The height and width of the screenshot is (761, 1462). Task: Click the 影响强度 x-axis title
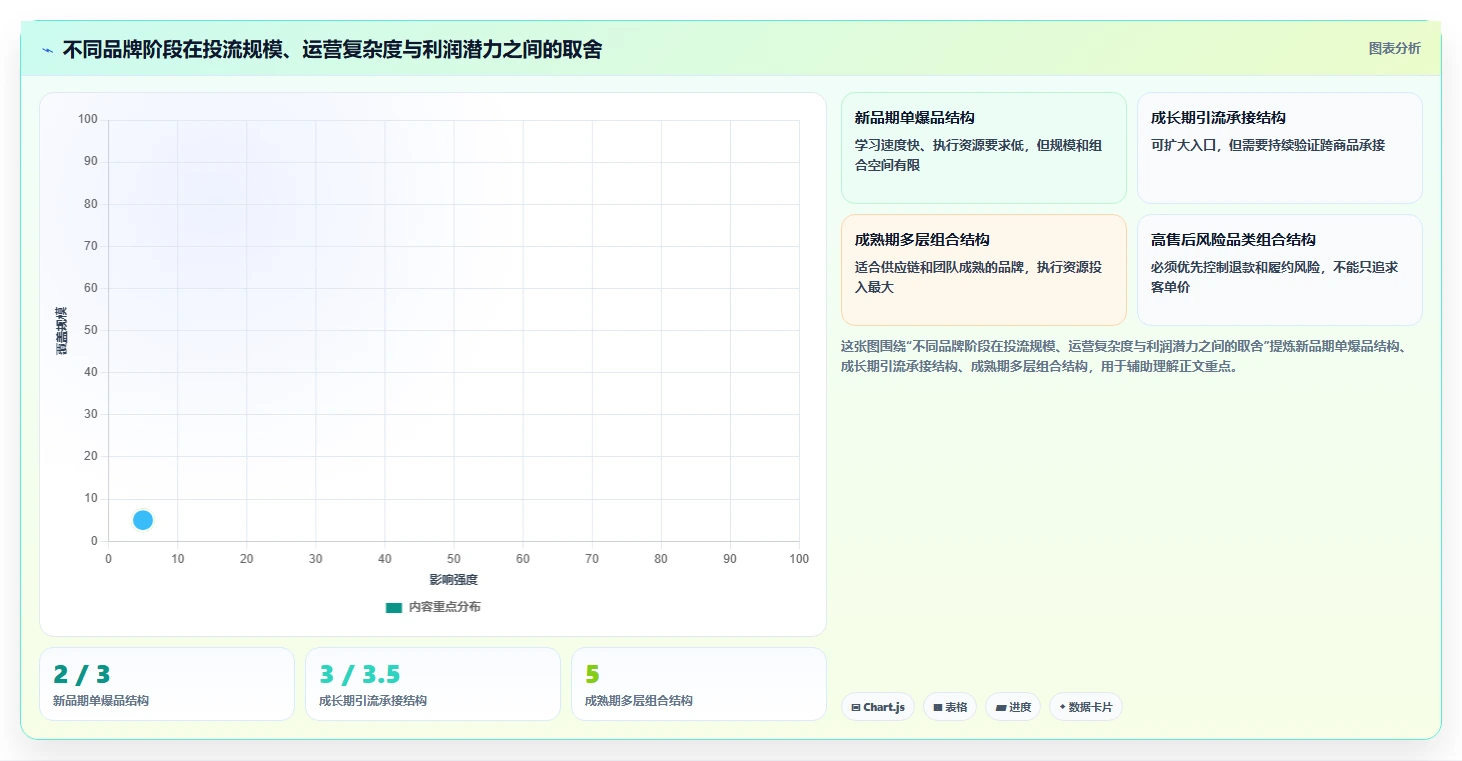coord(454,580)
